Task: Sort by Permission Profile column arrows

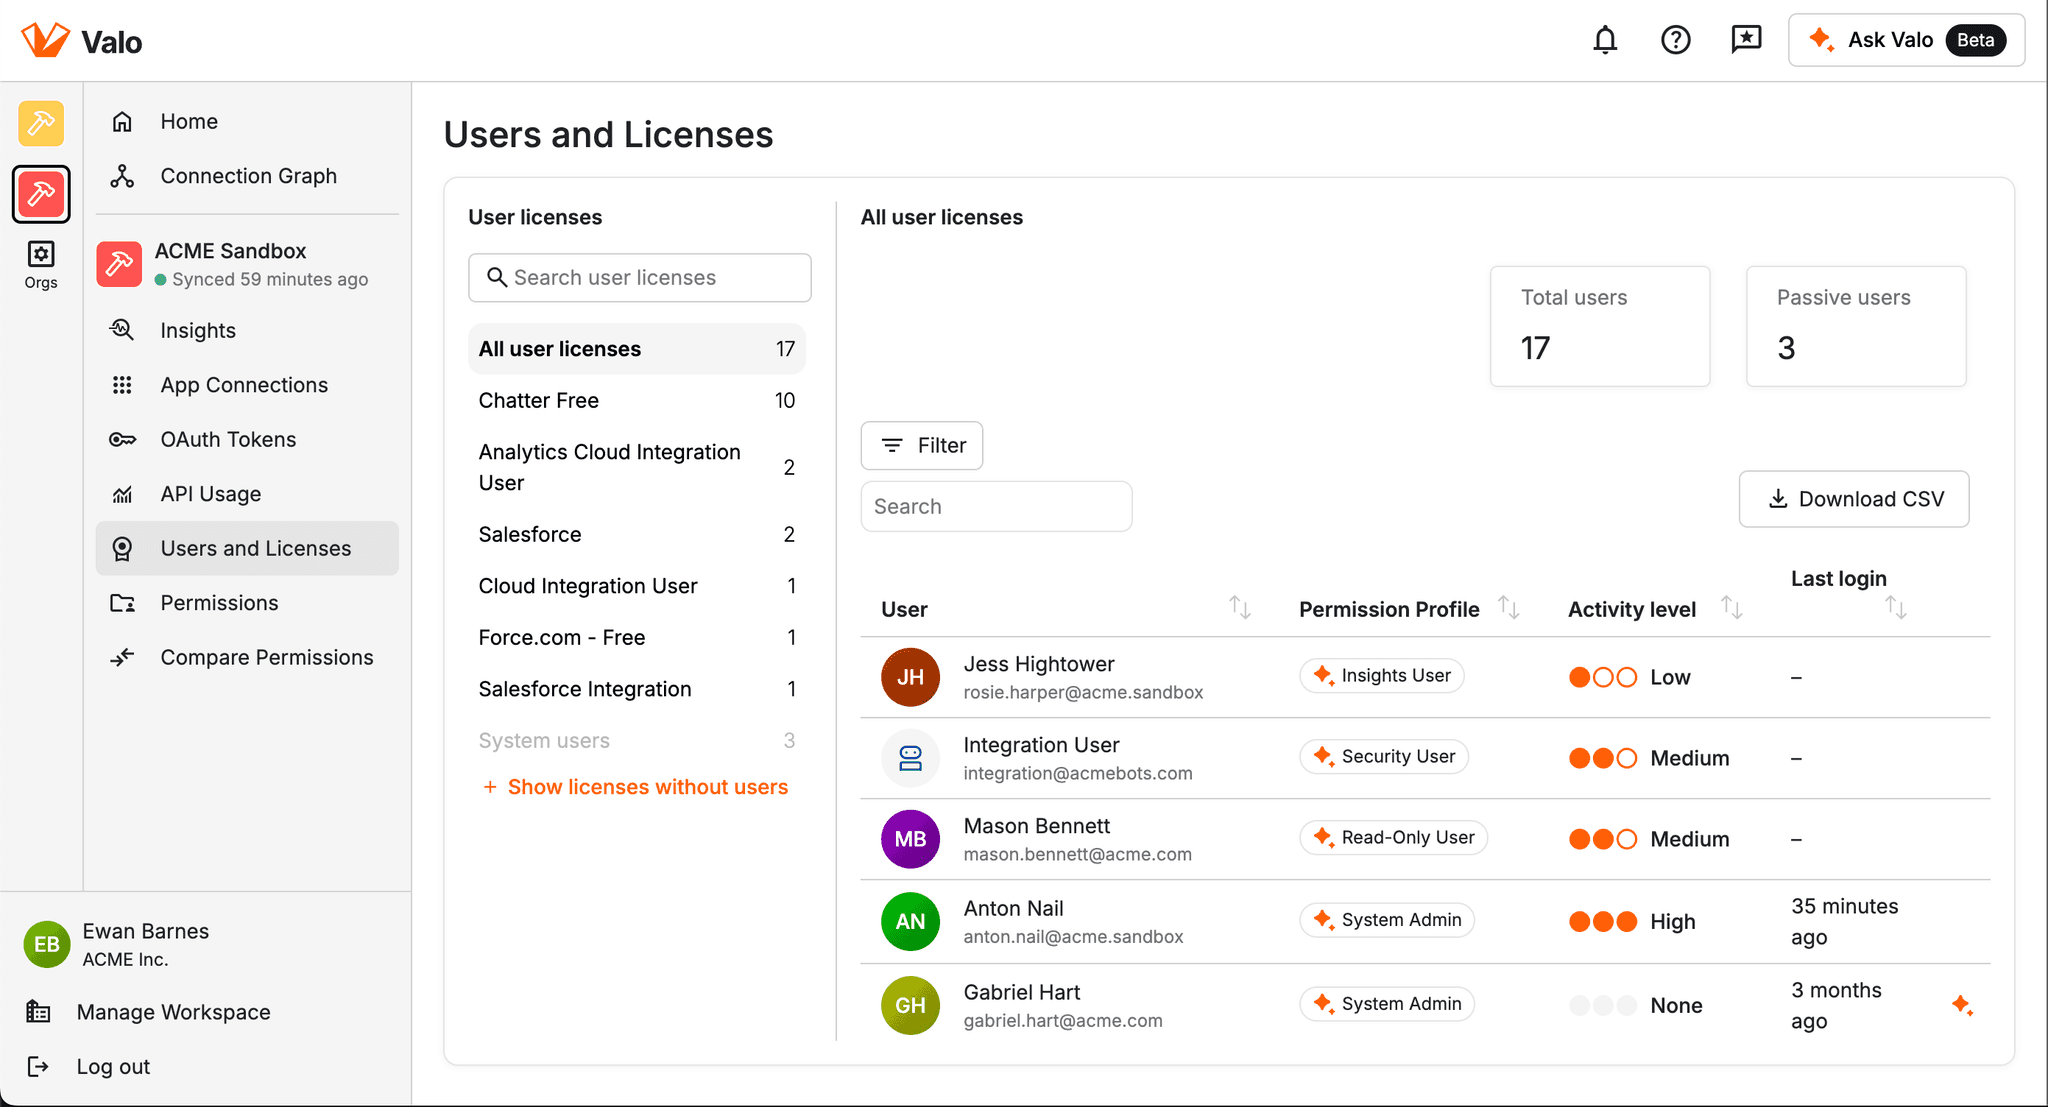Action: (1508, 607)
